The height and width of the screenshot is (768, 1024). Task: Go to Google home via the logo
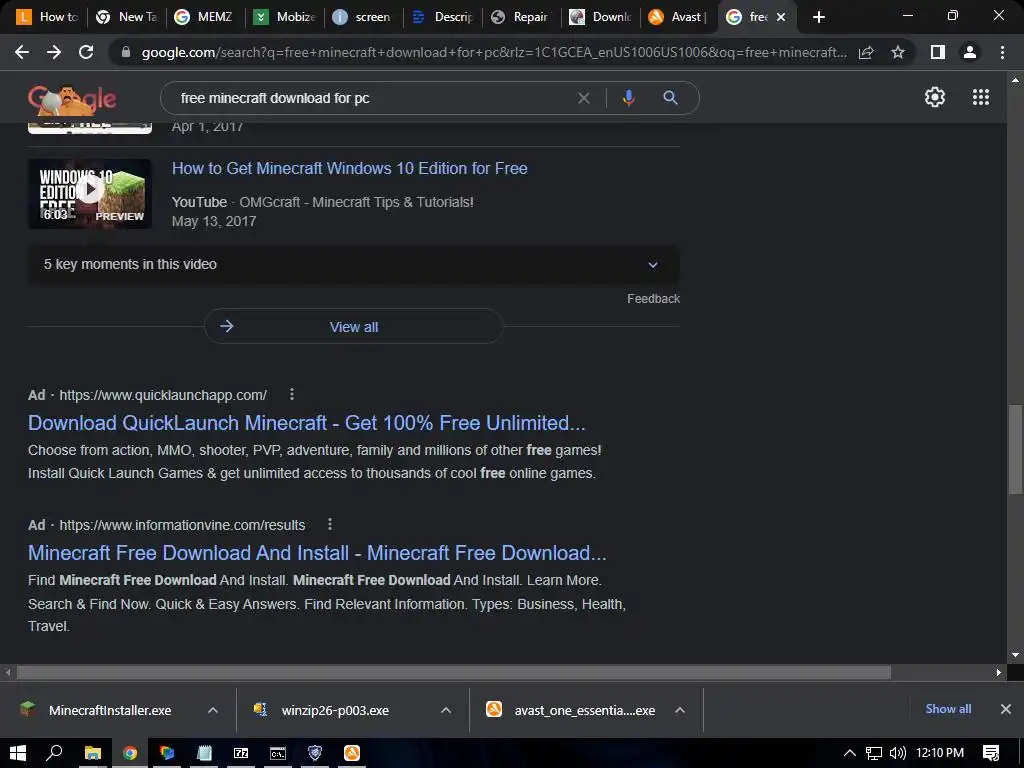click(72, 100)
